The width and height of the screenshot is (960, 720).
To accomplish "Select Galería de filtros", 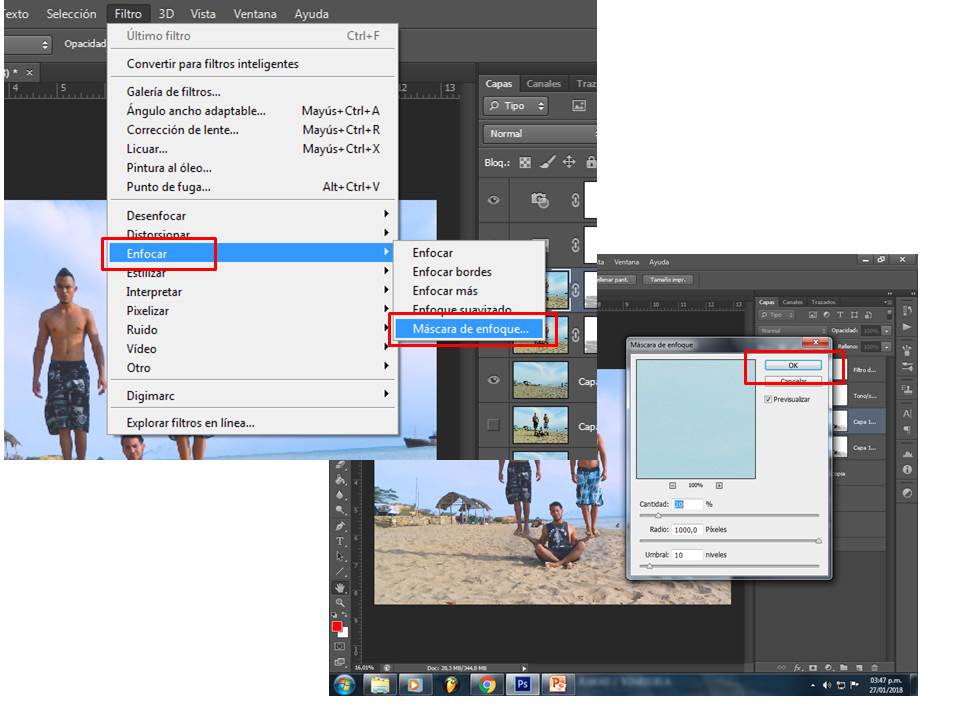I will 173,92.
